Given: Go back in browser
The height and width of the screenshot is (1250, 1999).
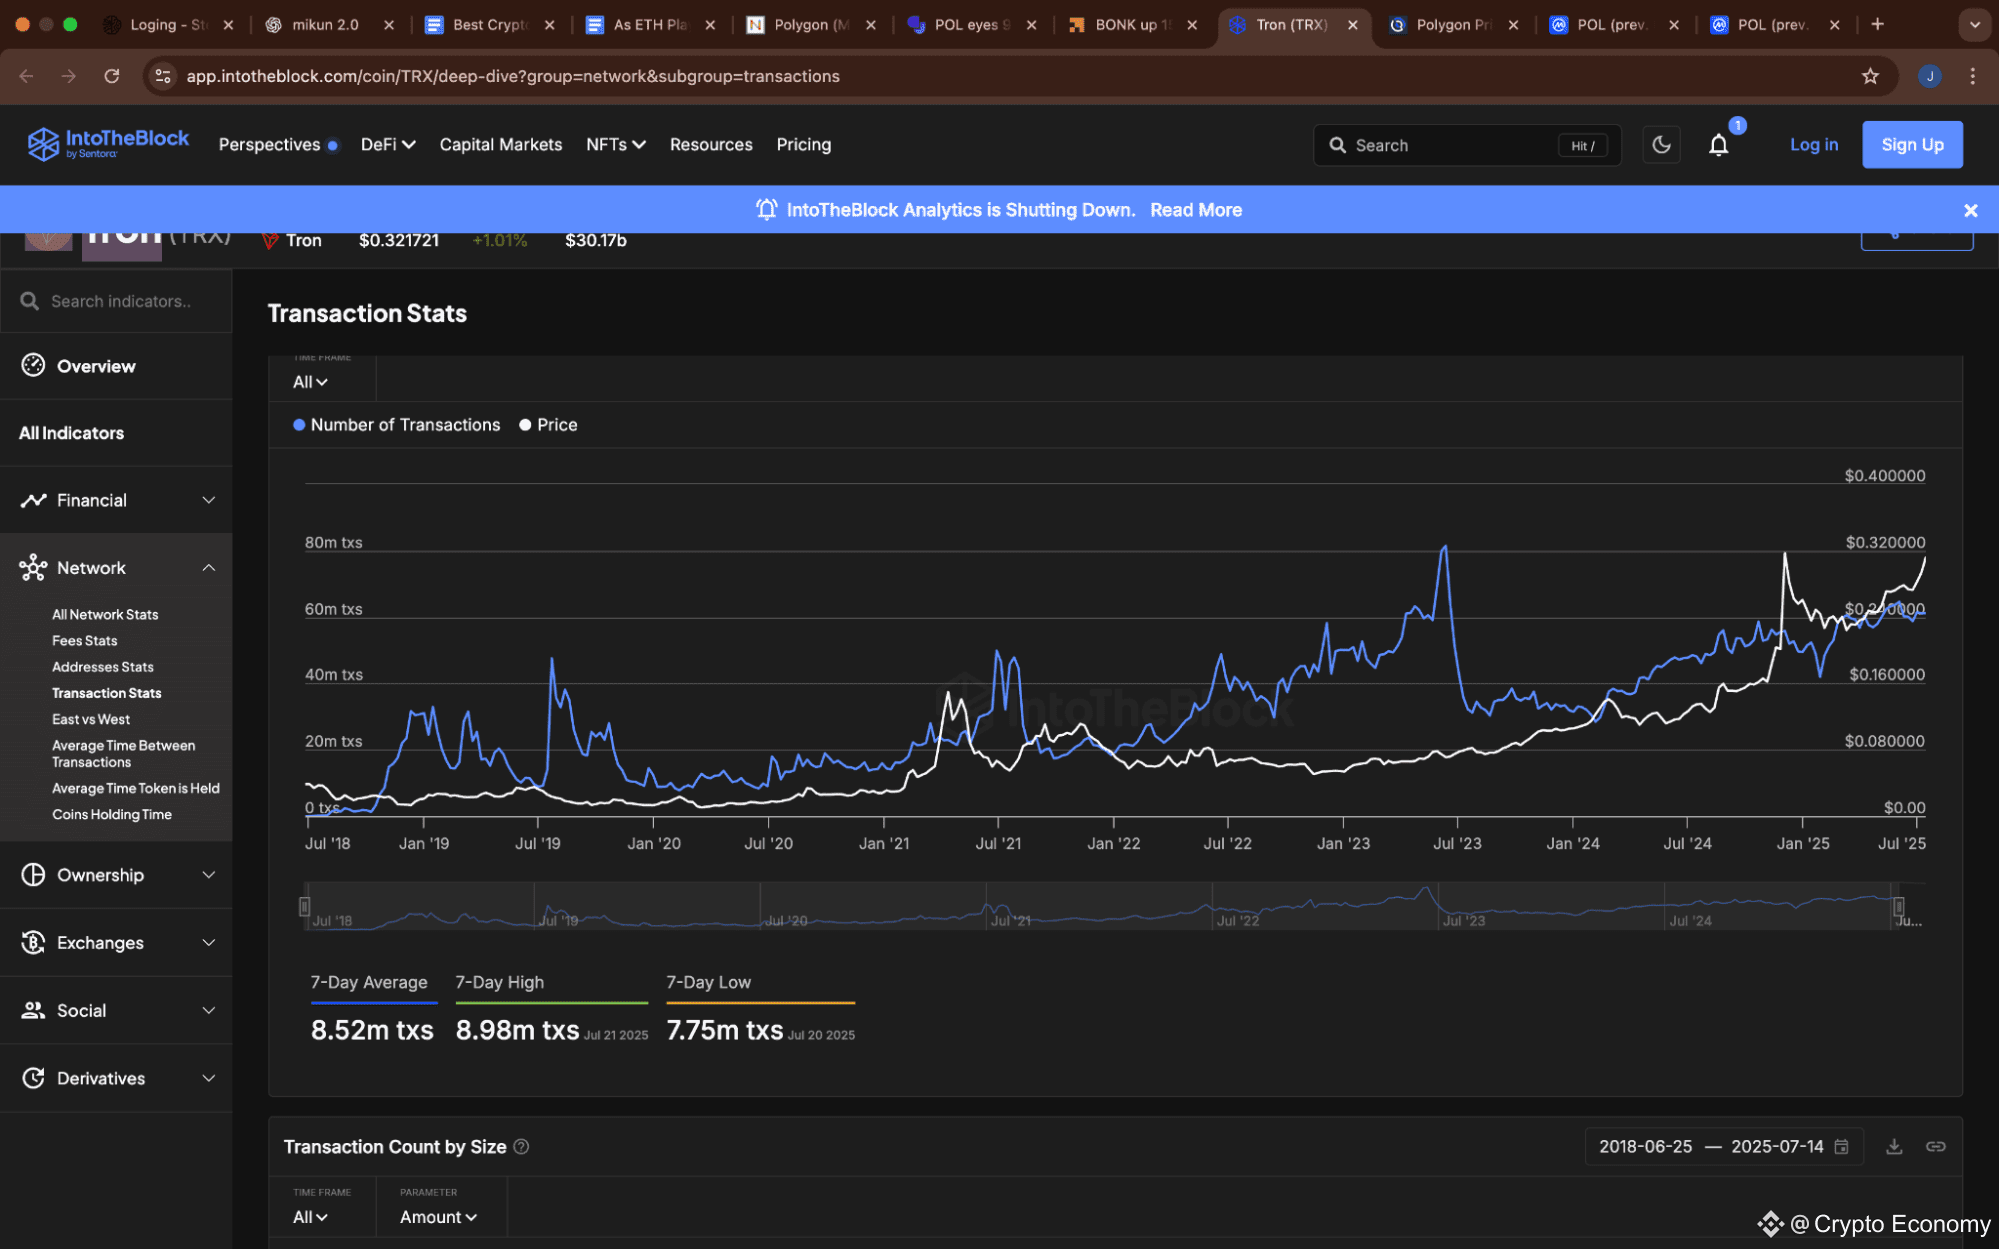Looking at the screenshot, I should pyautogui.click(x=26, y=76).
